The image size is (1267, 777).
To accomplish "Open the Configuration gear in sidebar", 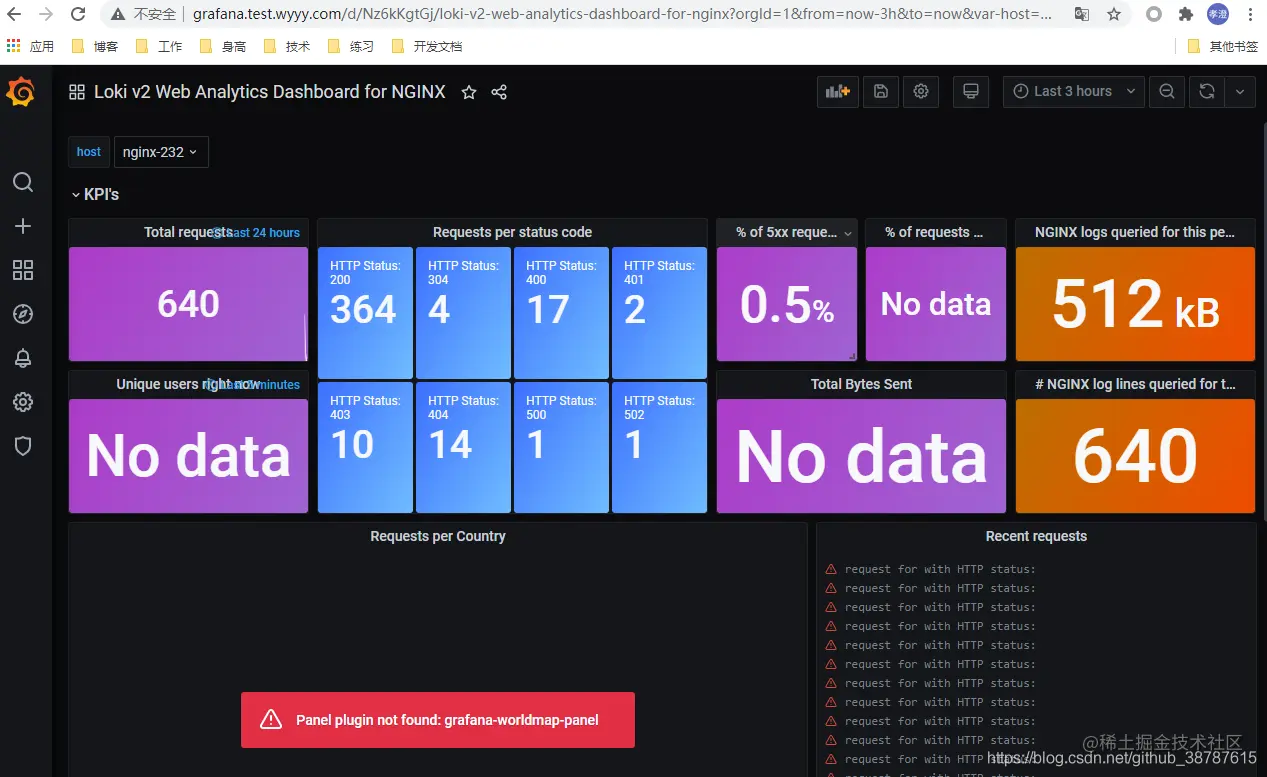I will (x=23, y=402).
